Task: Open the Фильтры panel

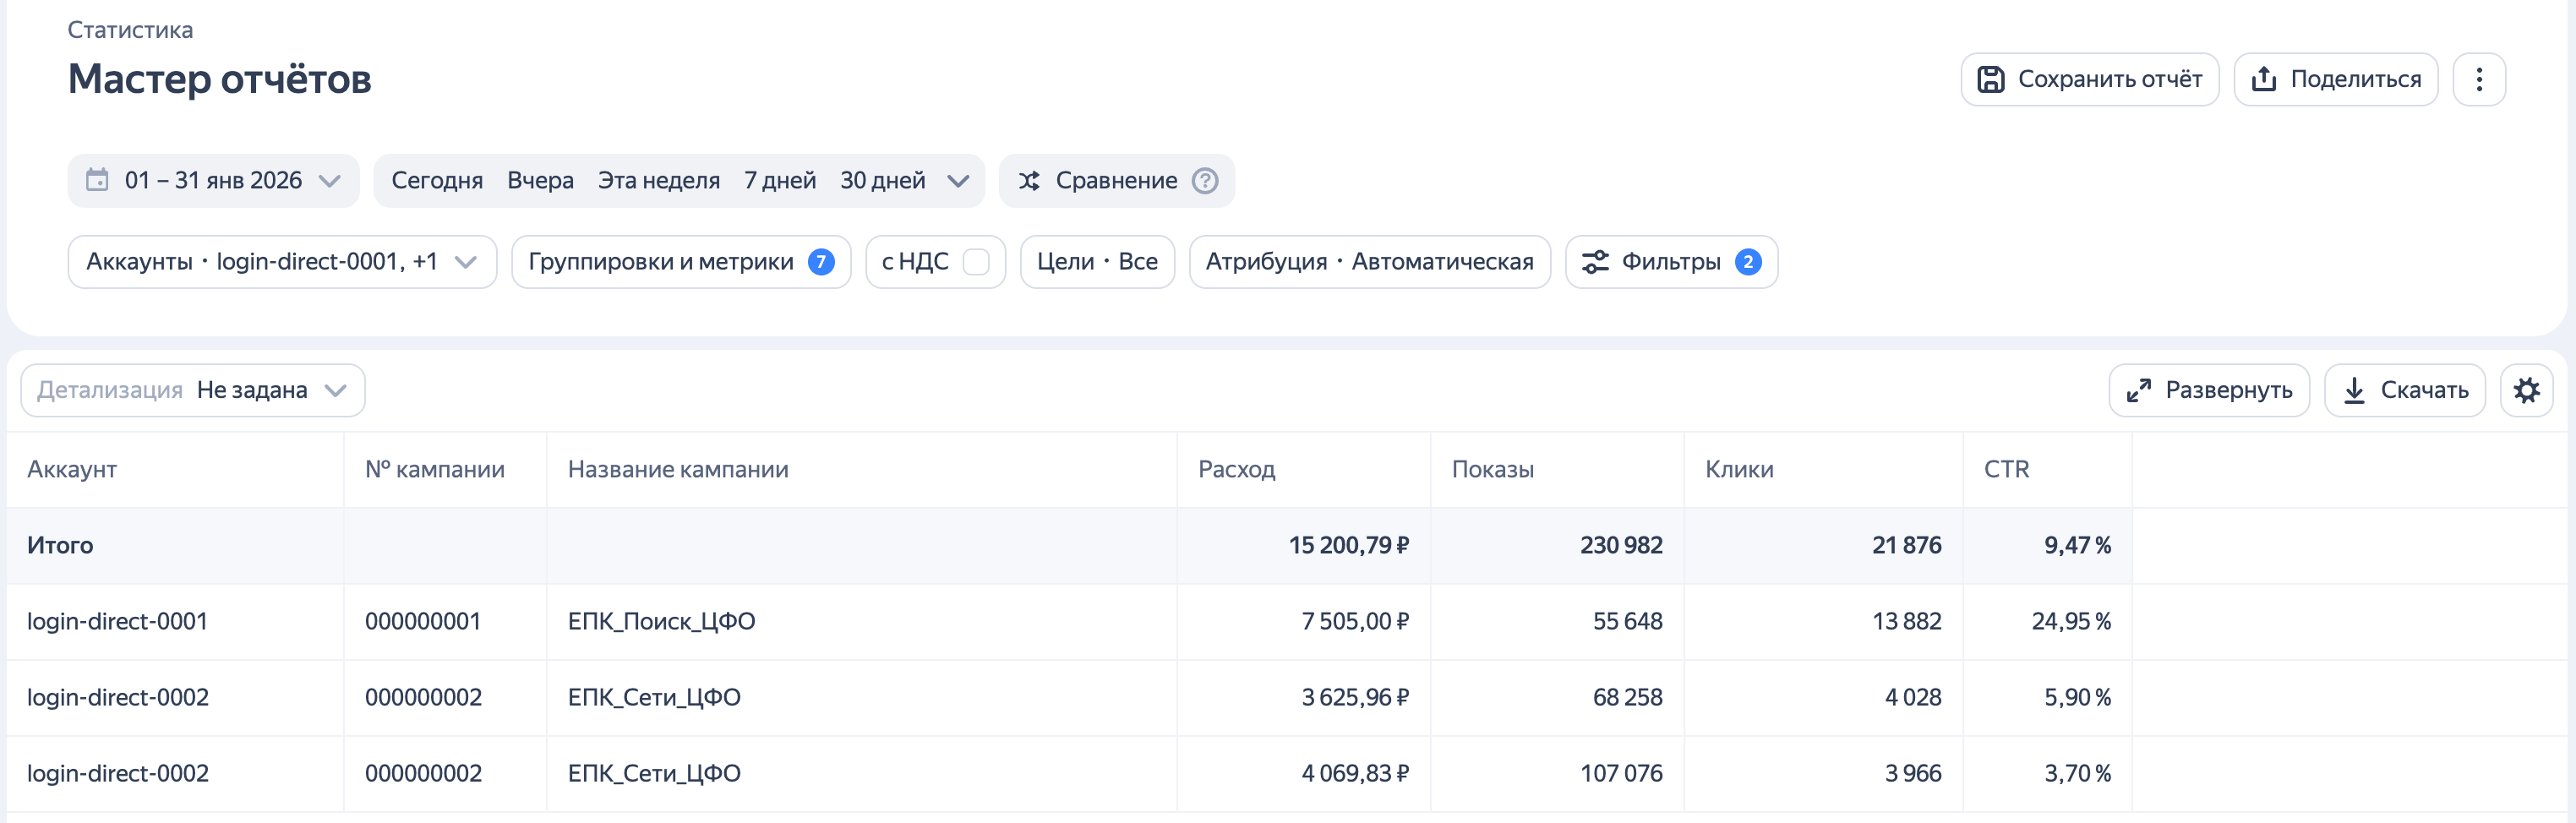Action: click(1671, 262)
